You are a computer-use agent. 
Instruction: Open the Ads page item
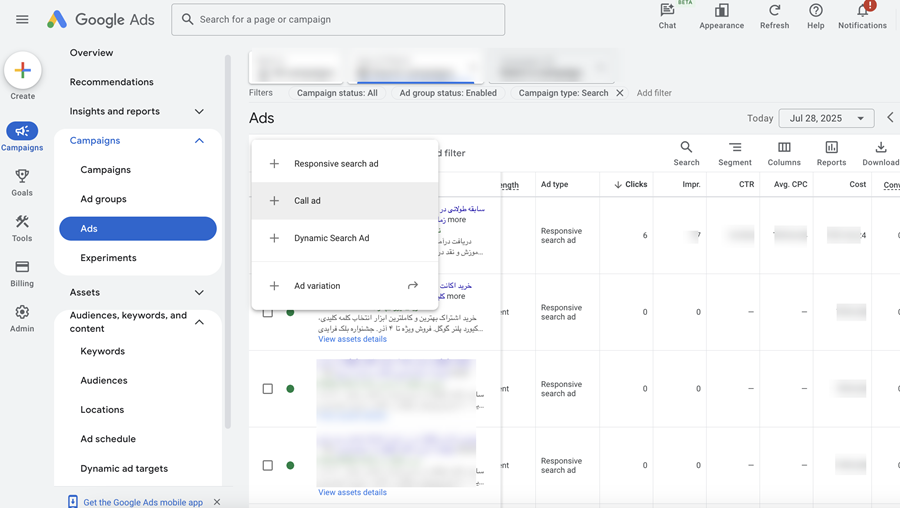138,228
